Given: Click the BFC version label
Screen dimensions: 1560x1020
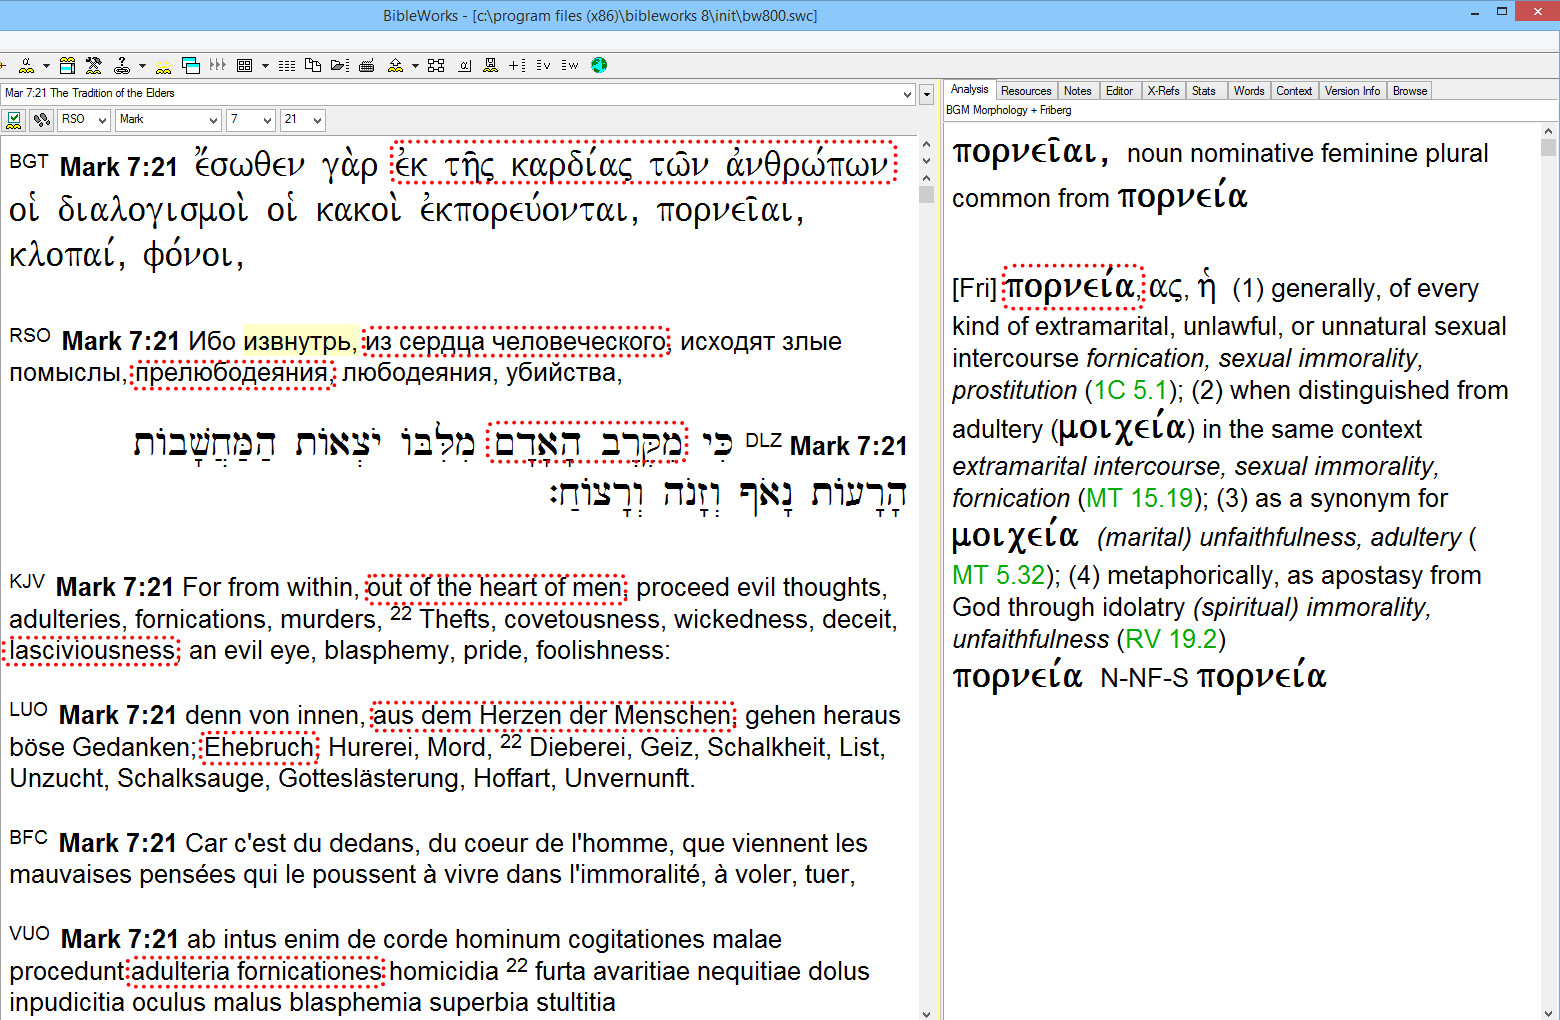Looking at the screenshot, I should click(28, 837).
